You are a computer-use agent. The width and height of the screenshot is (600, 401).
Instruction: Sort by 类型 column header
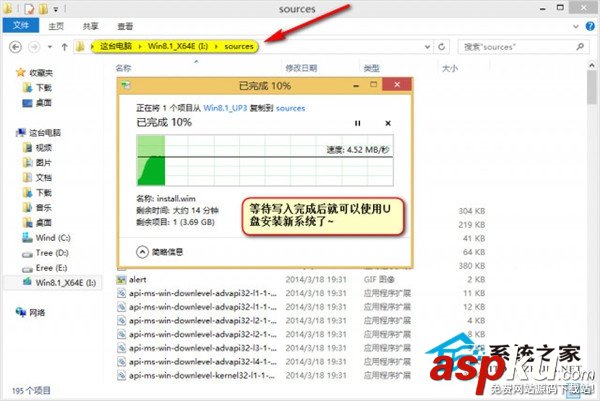pos(371,68)
